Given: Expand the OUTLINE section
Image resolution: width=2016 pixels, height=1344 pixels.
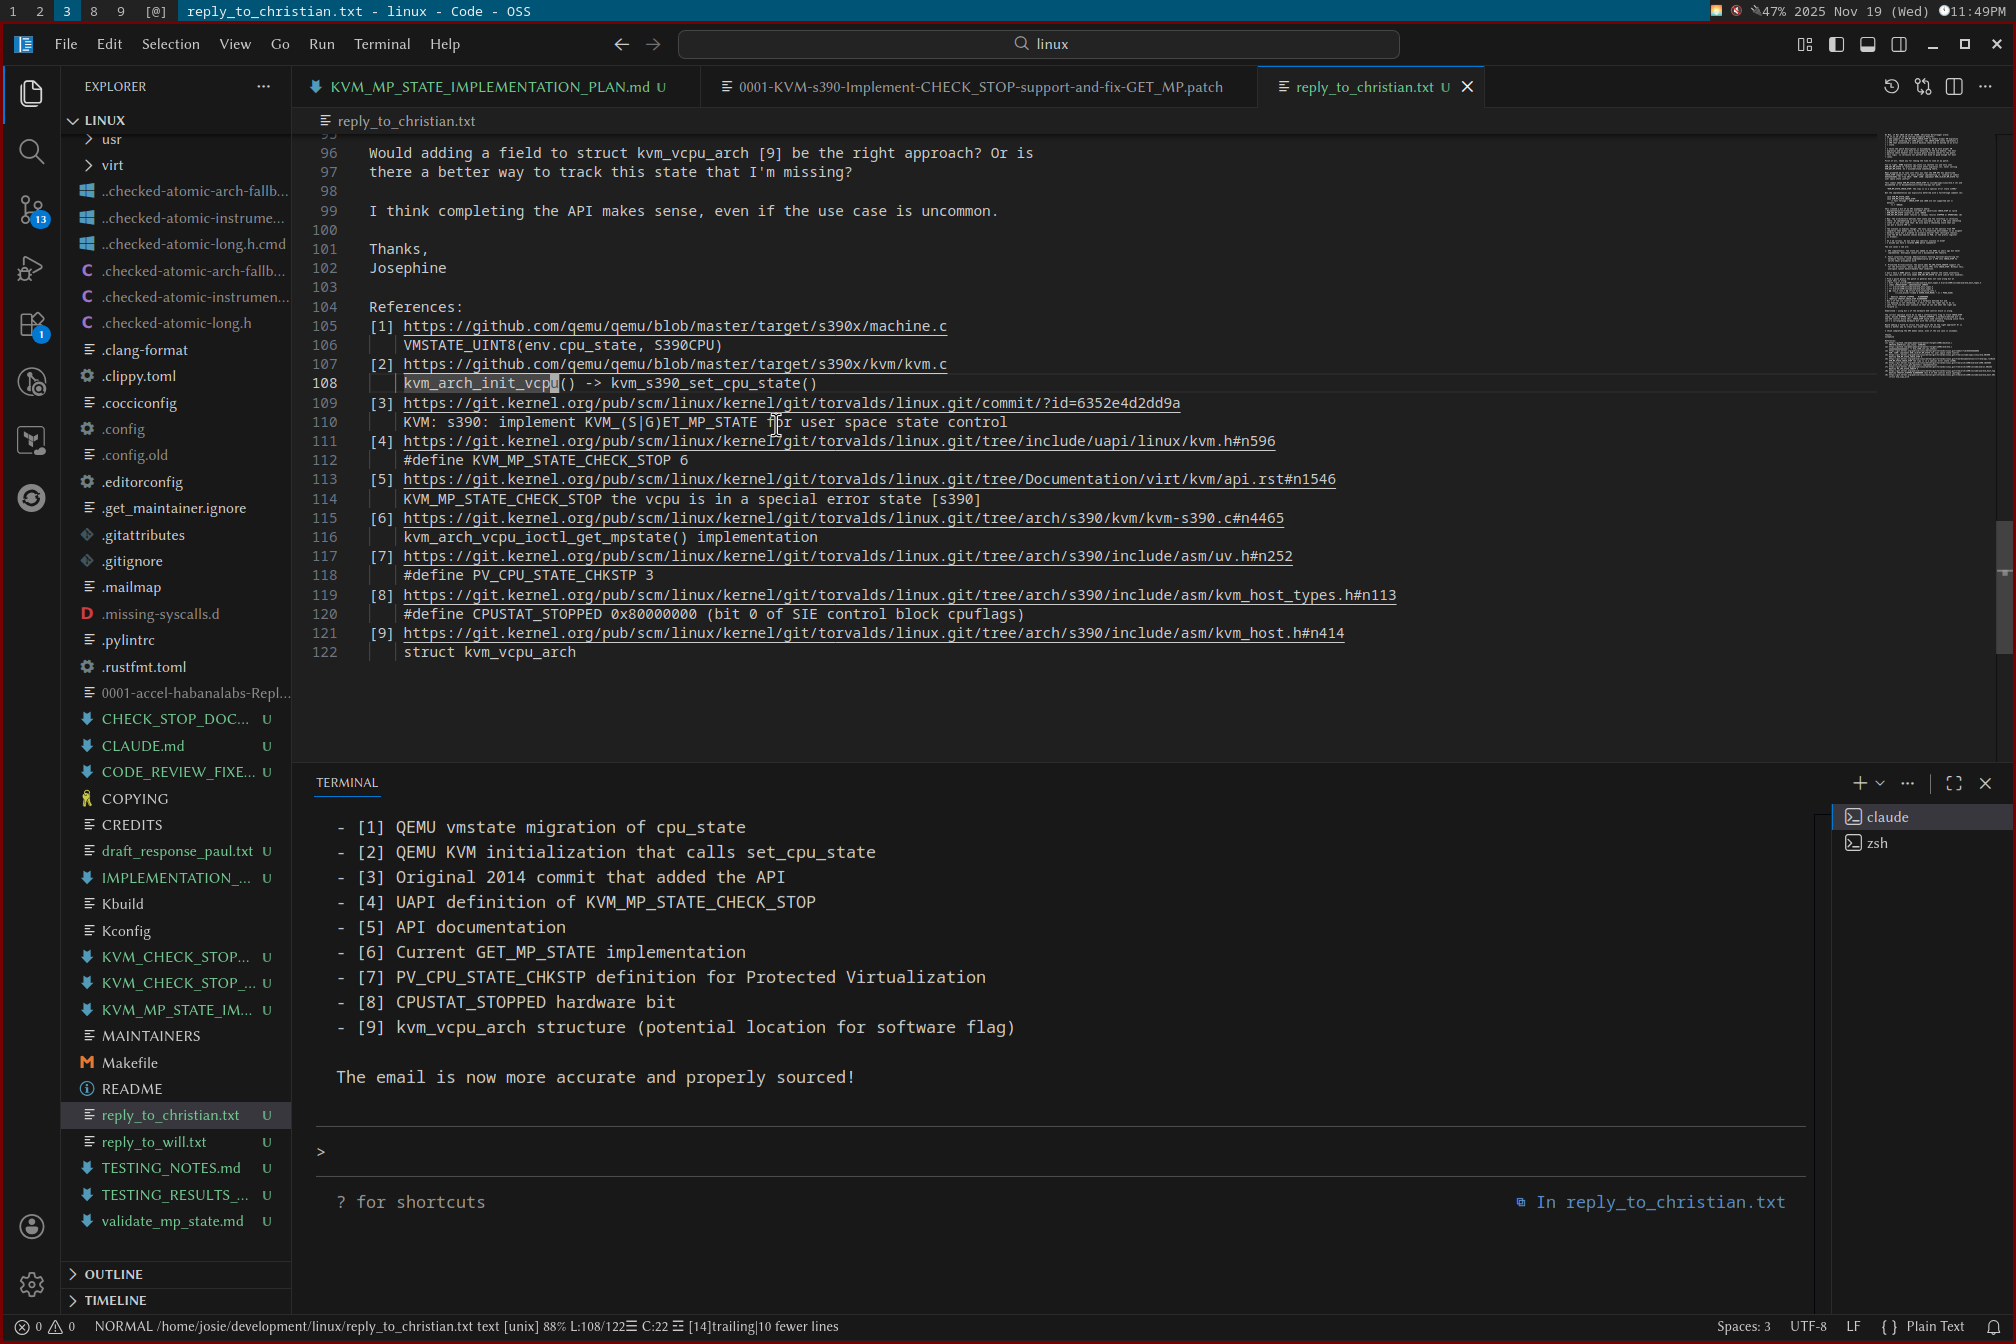Looking at the screenshot, I should (x=113, y=1274).
